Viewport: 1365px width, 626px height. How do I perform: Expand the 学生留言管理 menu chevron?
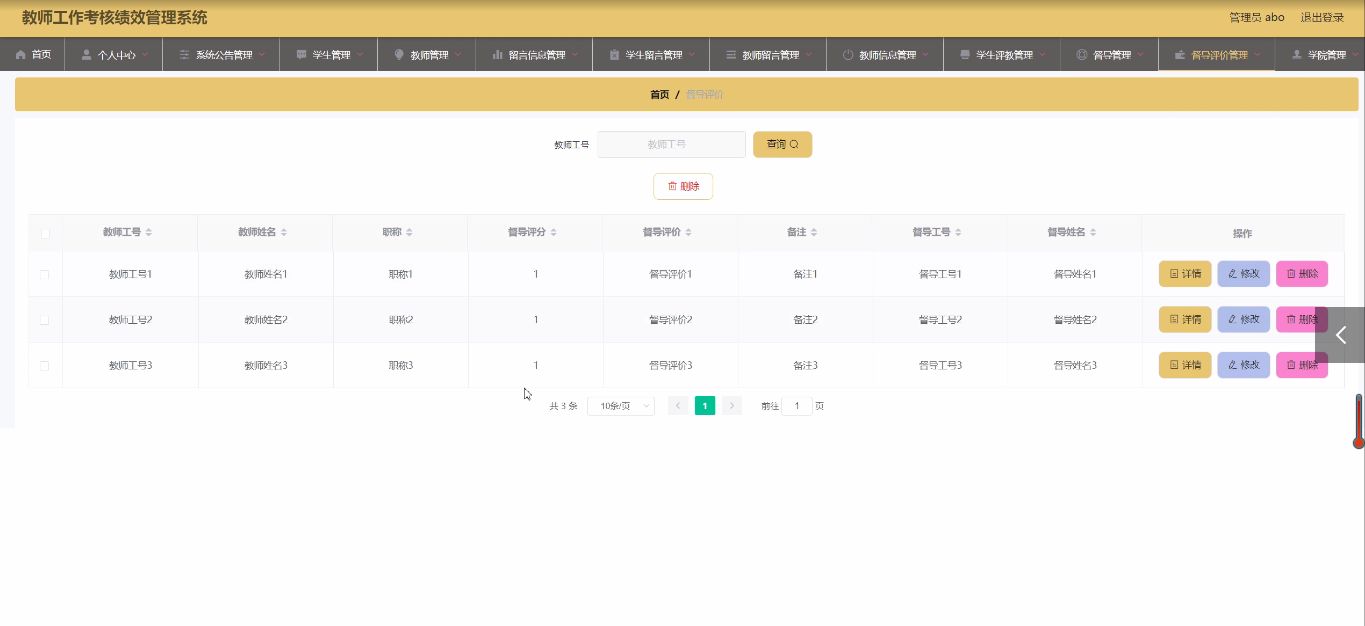(692, 54)
